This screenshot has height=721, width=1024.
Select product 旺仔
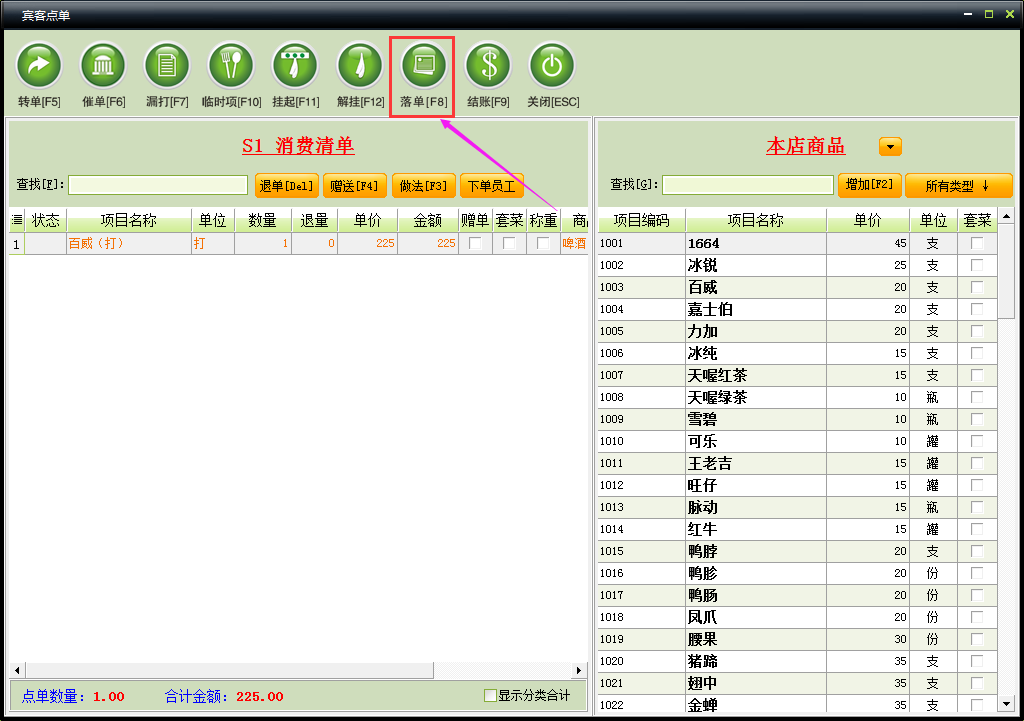pos(703,485)
